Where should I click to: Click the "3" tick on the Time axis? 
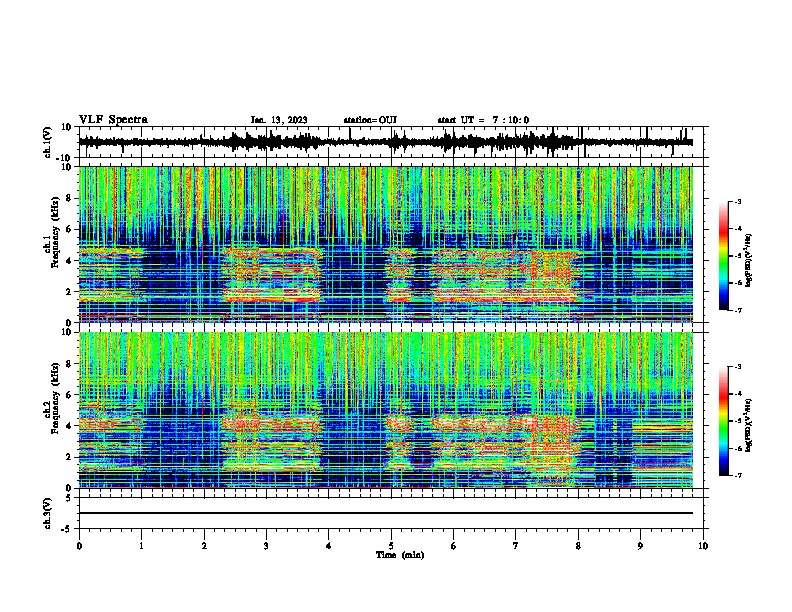pyautogui.click(x=266, y=546)
